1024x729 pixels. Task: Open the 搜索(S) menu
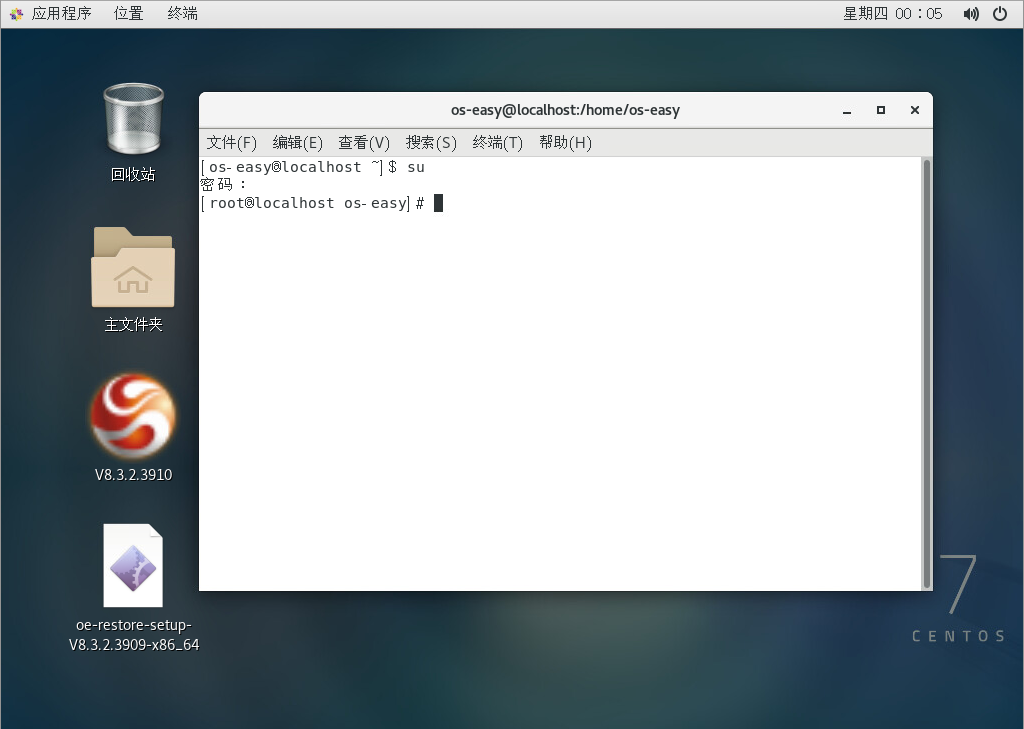click(x=431, y=142)
